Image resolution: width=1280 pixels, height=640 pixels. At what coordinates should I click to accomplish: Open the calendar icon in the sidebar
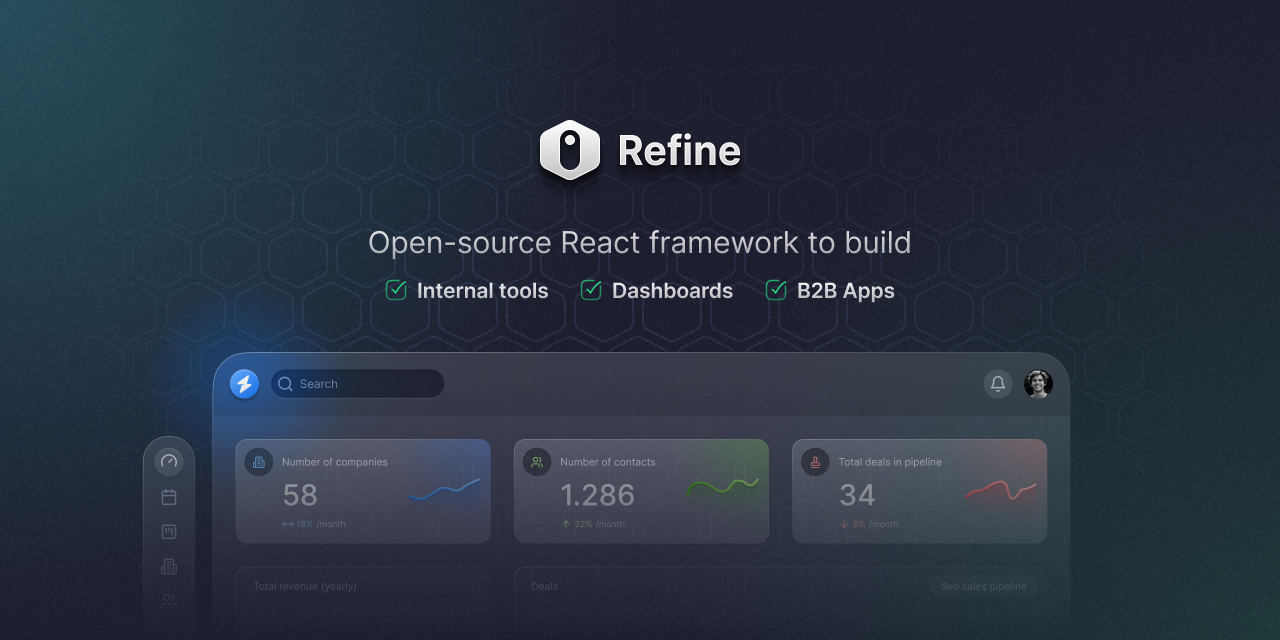pyautogui.click(x=168, y=496)
